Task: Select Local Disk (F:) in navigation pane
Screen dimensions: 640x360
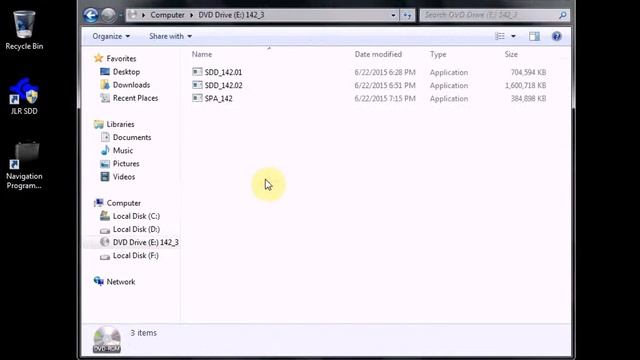Action: pyautogui.click(x=136, y=256)
